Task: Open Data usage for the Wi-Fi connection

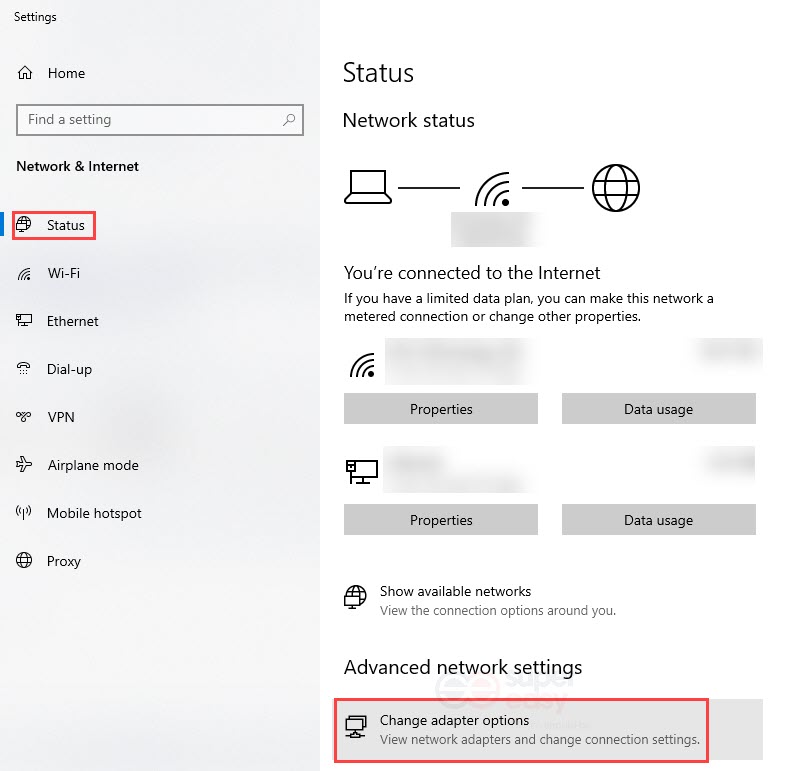Action: coord(658,409)
